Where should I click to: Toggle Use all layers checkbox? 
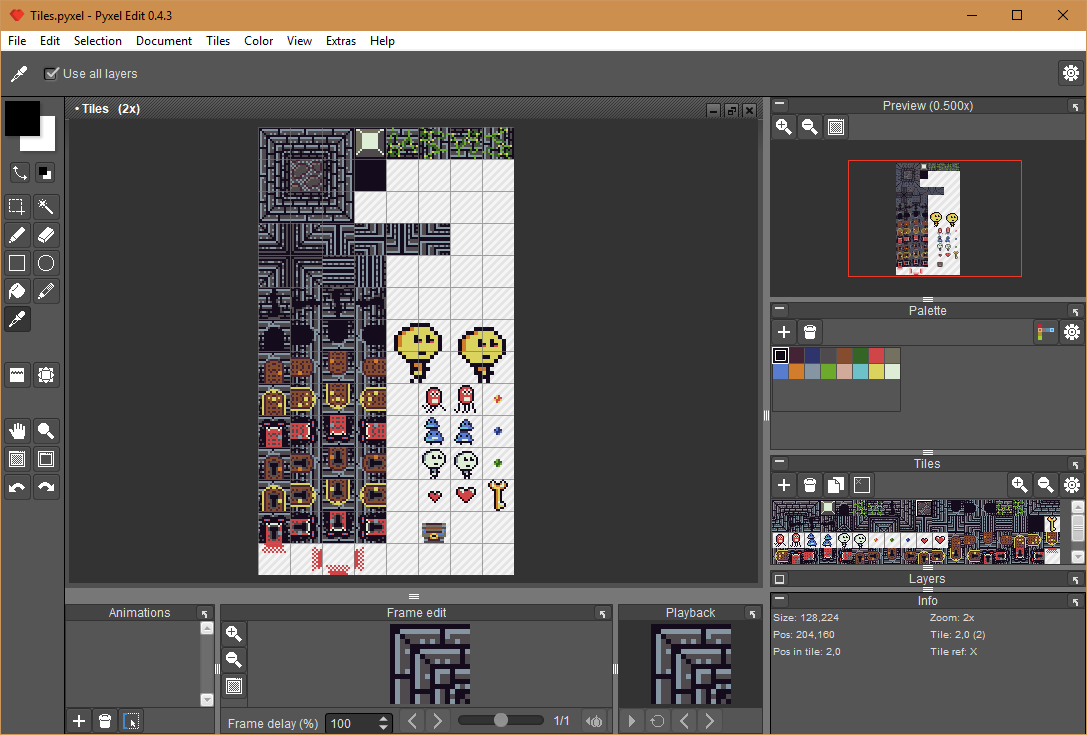coord(51,74)
